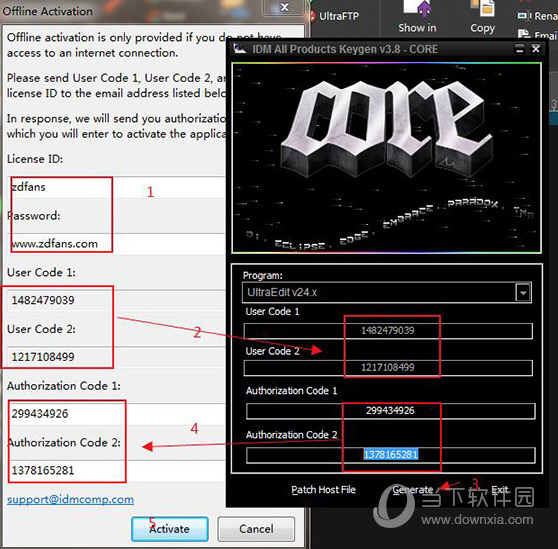558x549 pixels.
Task: Select the UltraEdit v24.x program combo box
Action: click(x=387, y=292)
